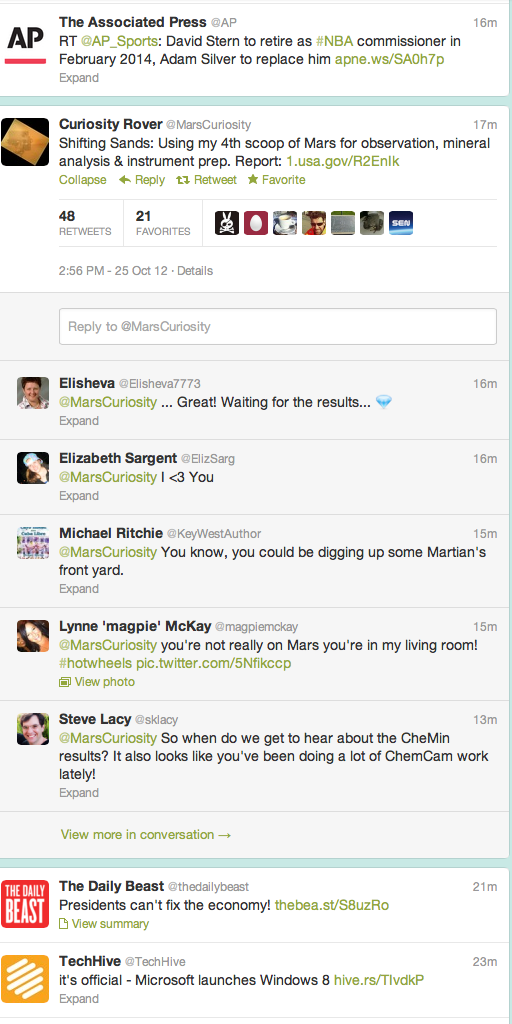Collapse the Curiosity Rover tweet
This screenshot has width=512, height=1024.
[82, 180]
